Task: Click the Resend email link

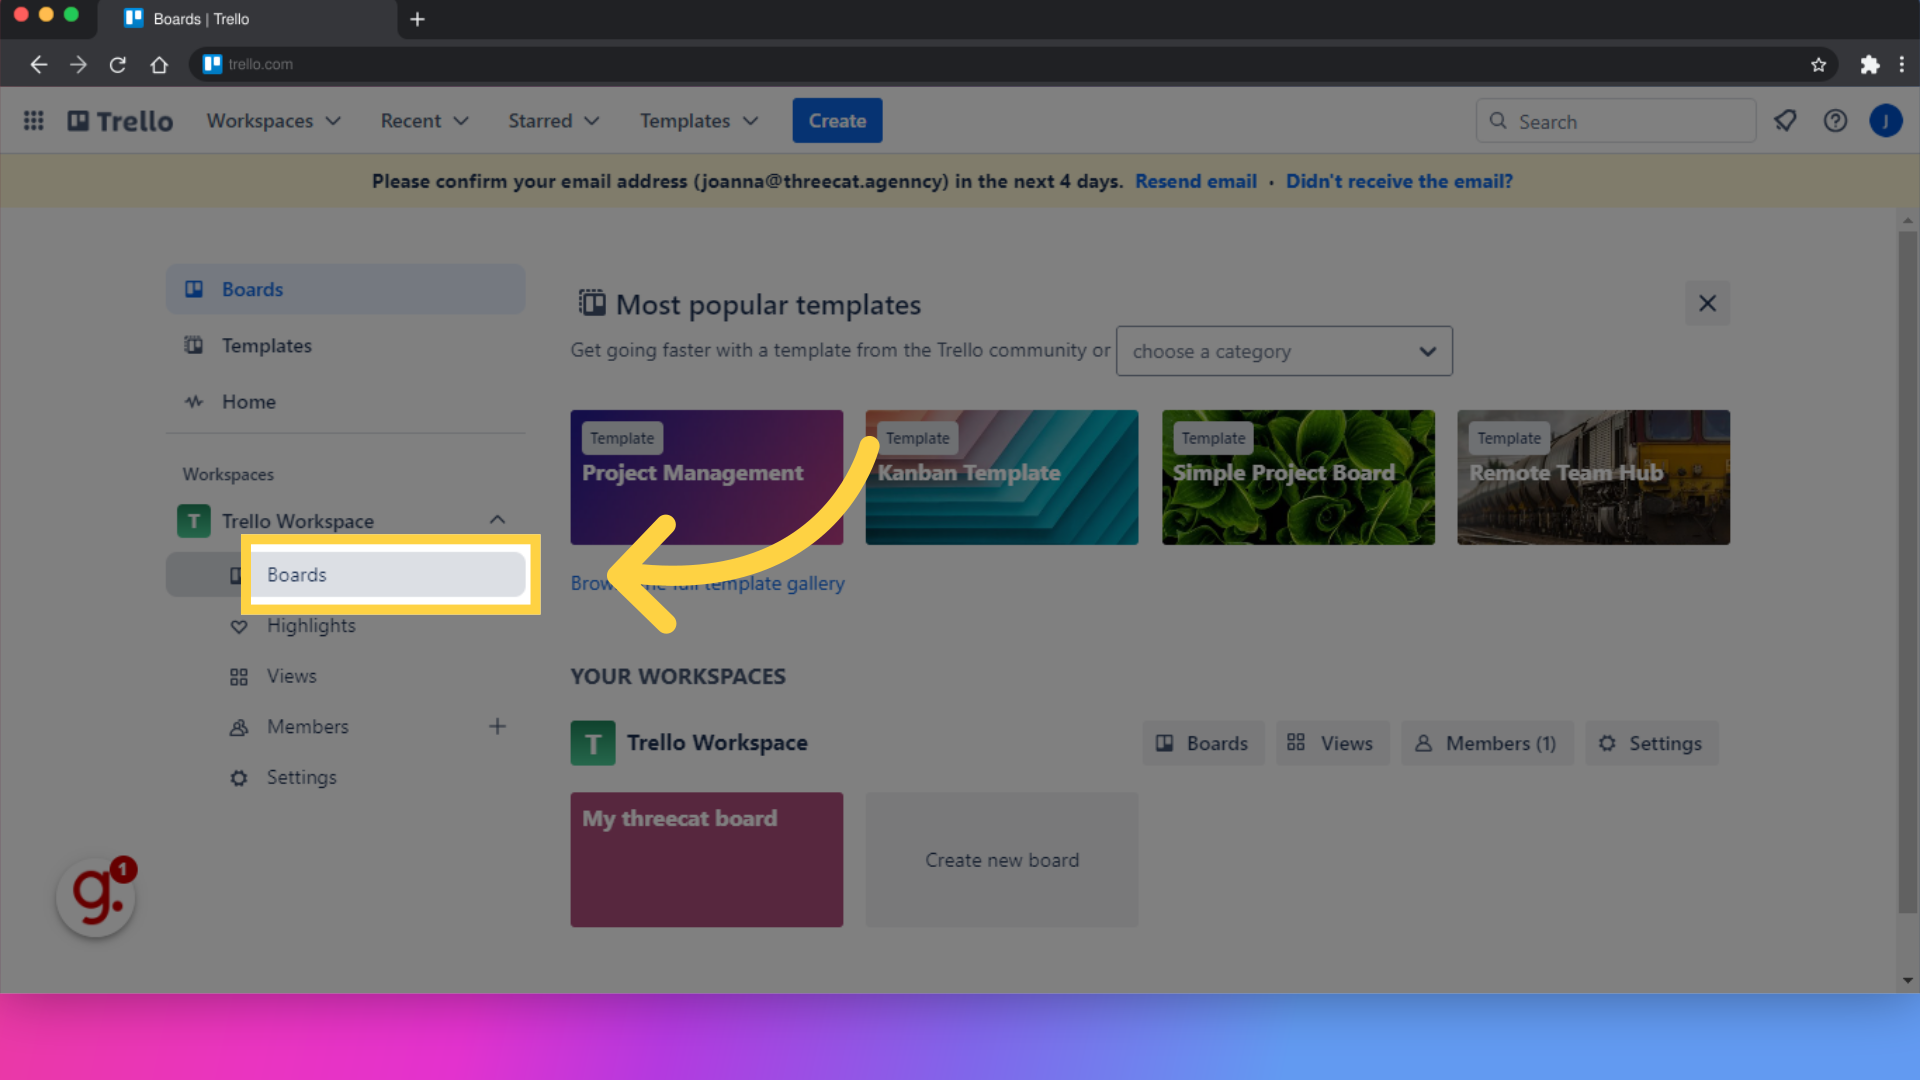Action: [1195, 181]
